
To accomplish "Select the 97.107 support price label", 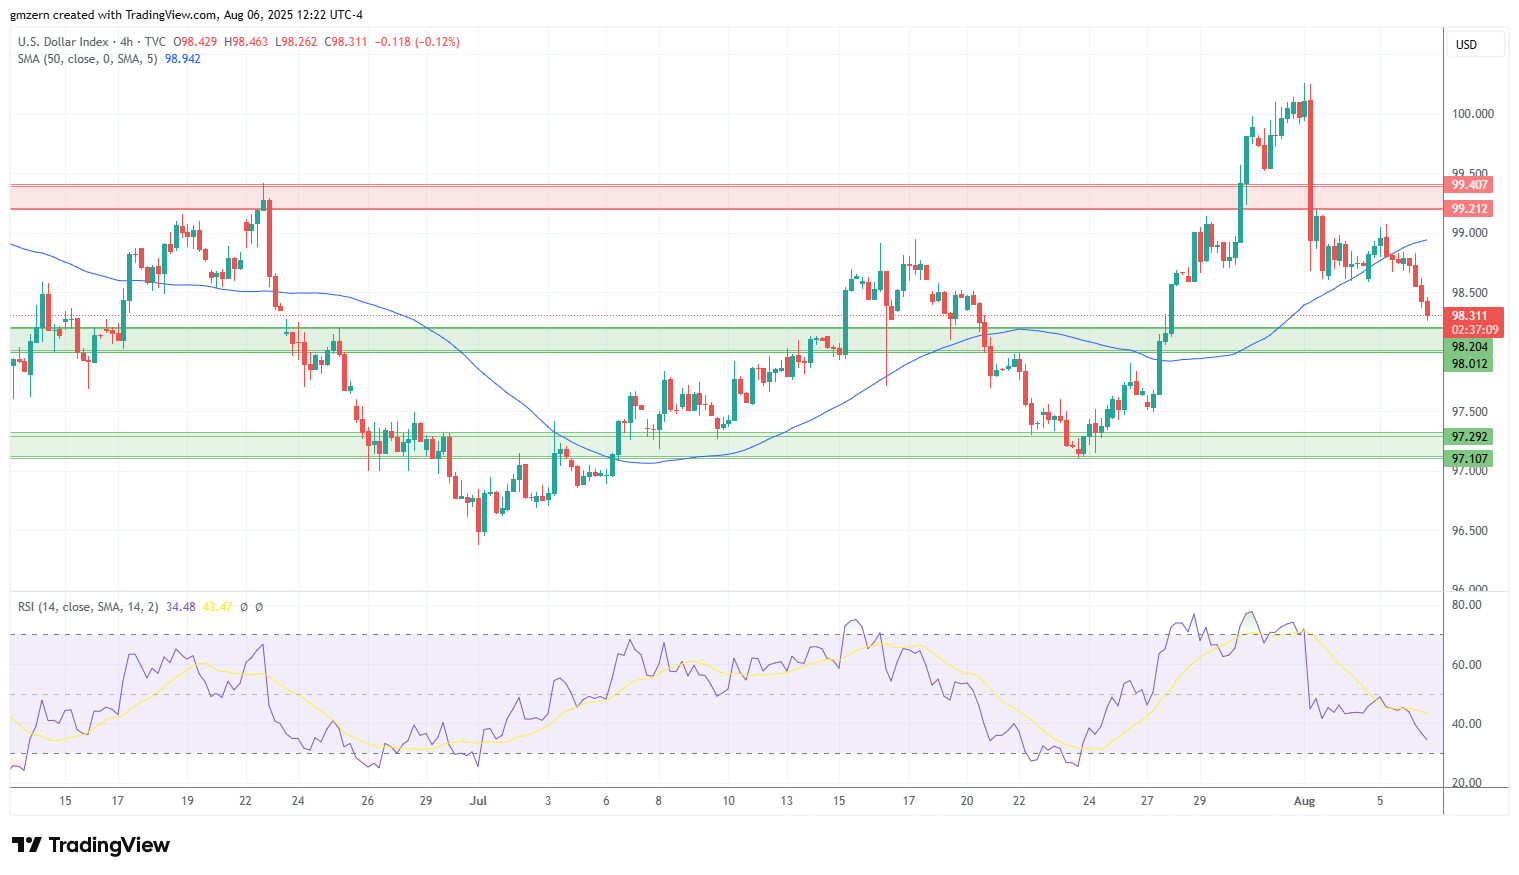I will 1470,459.
